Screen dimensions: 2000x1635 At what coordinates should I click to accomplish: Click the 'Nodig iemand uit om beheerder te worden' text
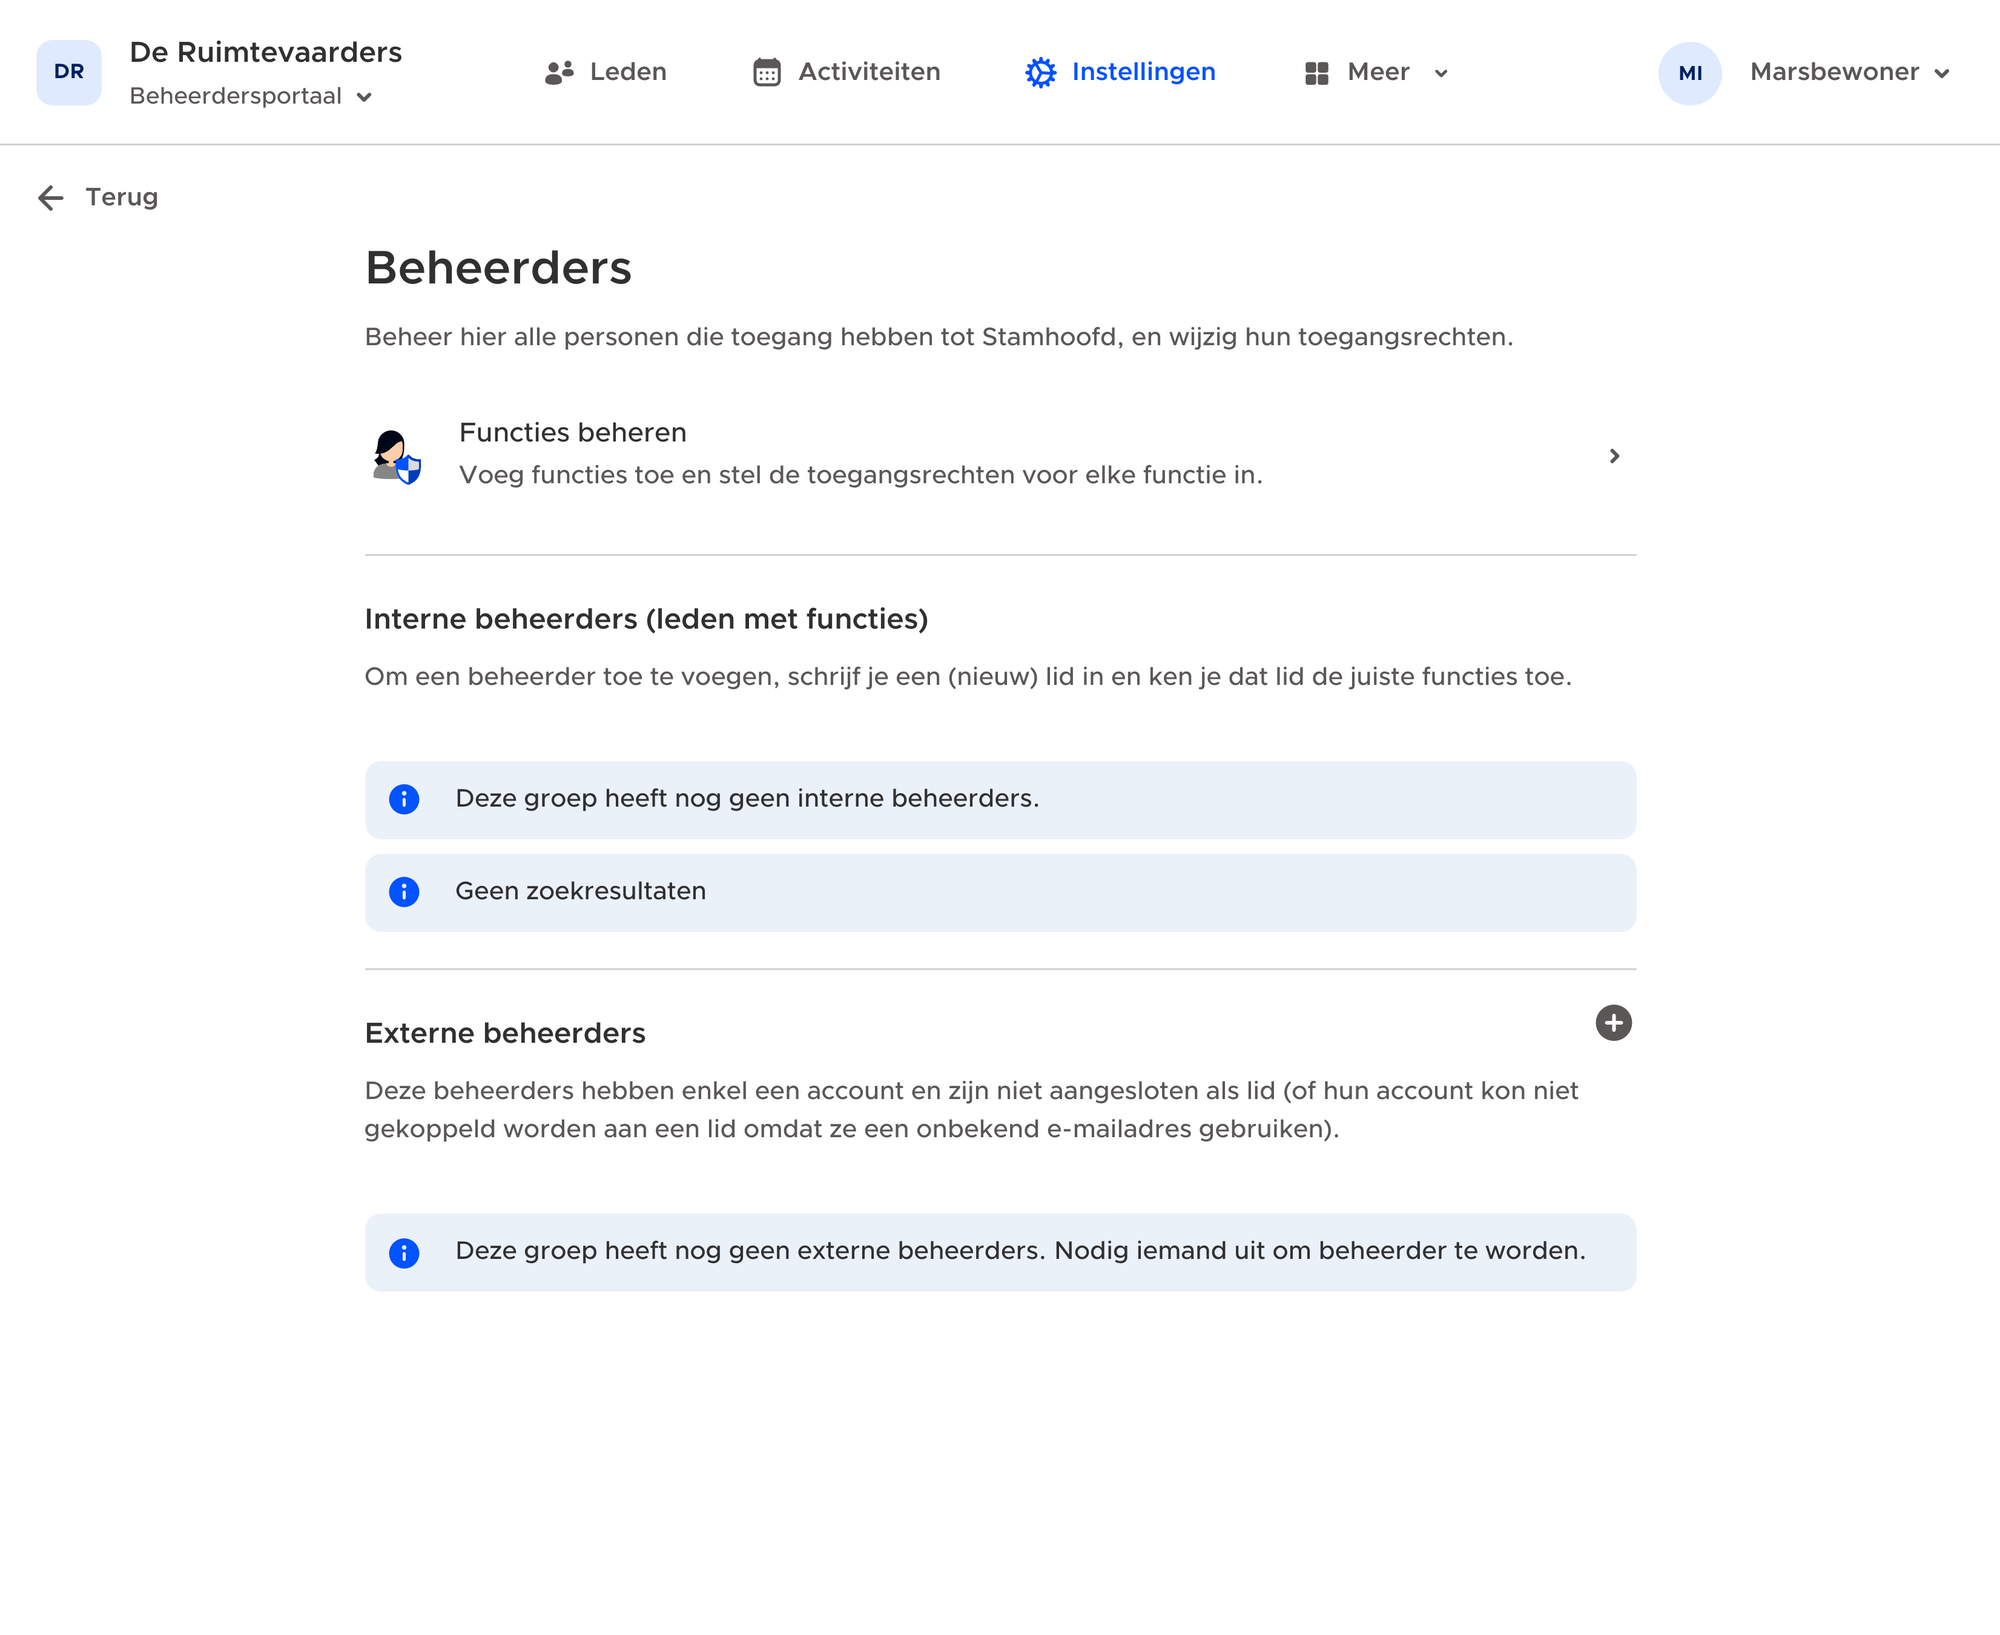tap(1320, 1251)
